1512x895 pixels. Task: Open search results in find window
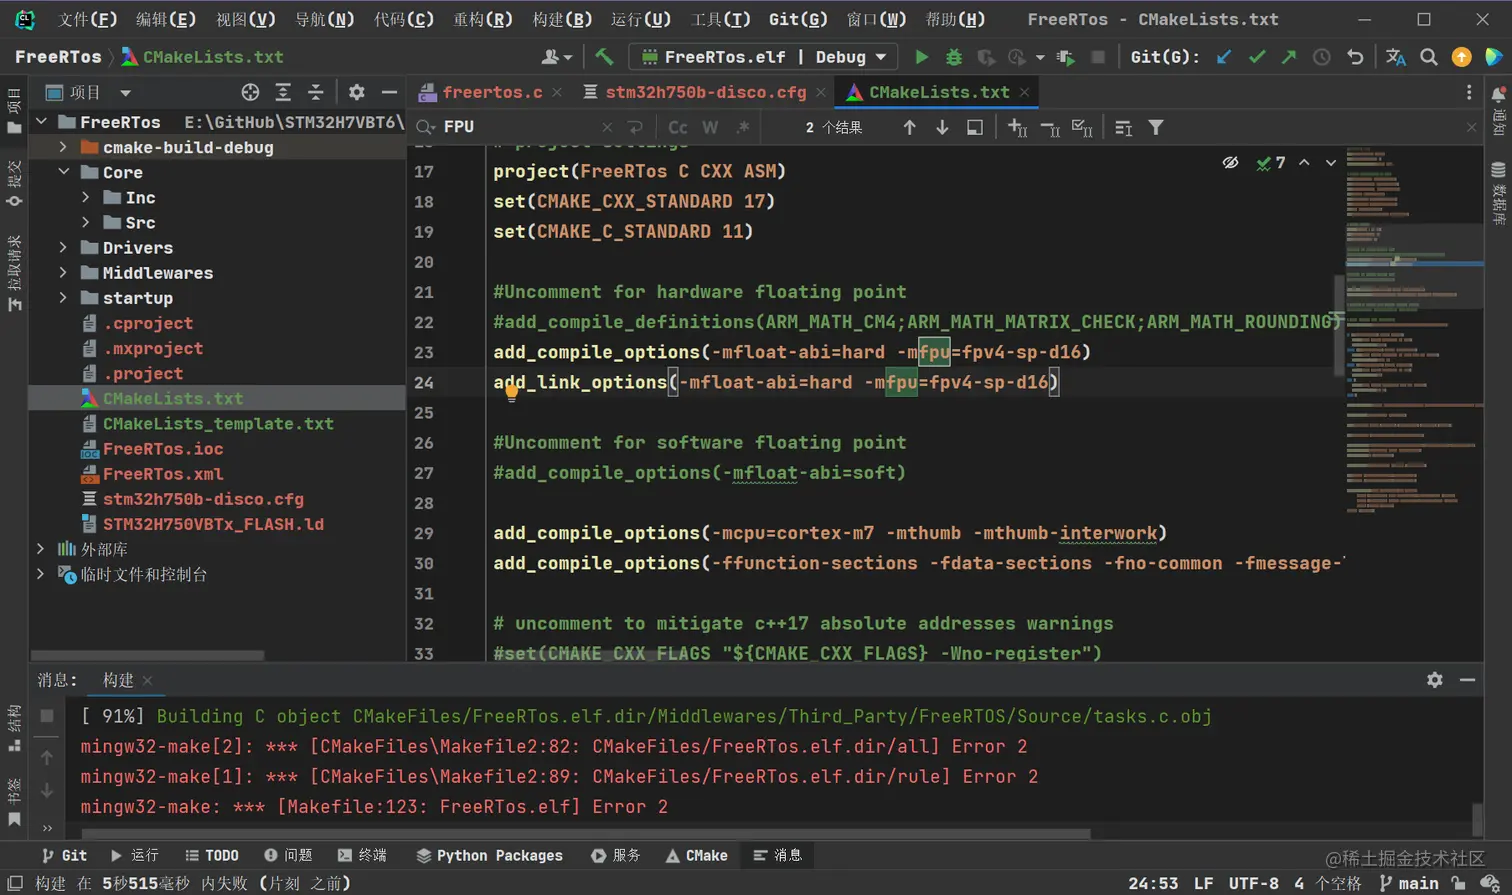pyautogui.click(x=975, y=127)
